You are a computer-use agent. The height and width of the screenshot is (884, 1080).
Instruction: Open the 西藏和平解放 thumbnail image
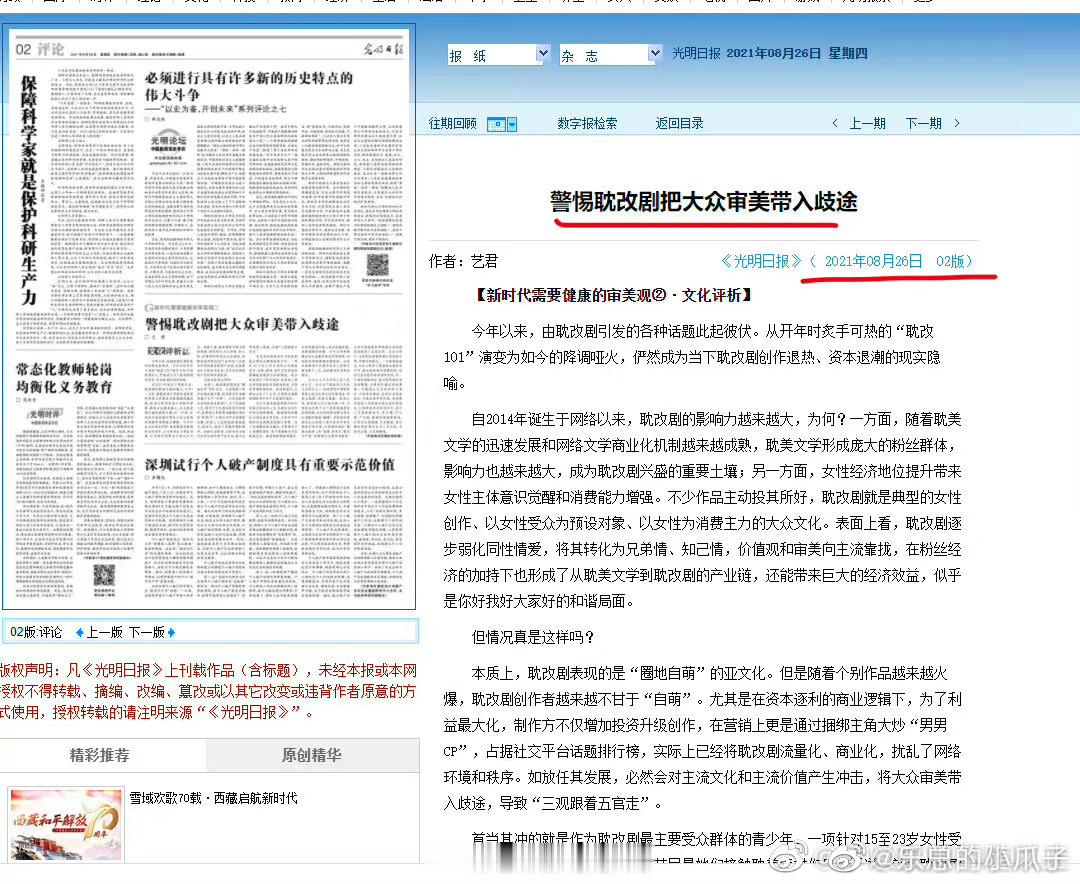tap(66, 825)
